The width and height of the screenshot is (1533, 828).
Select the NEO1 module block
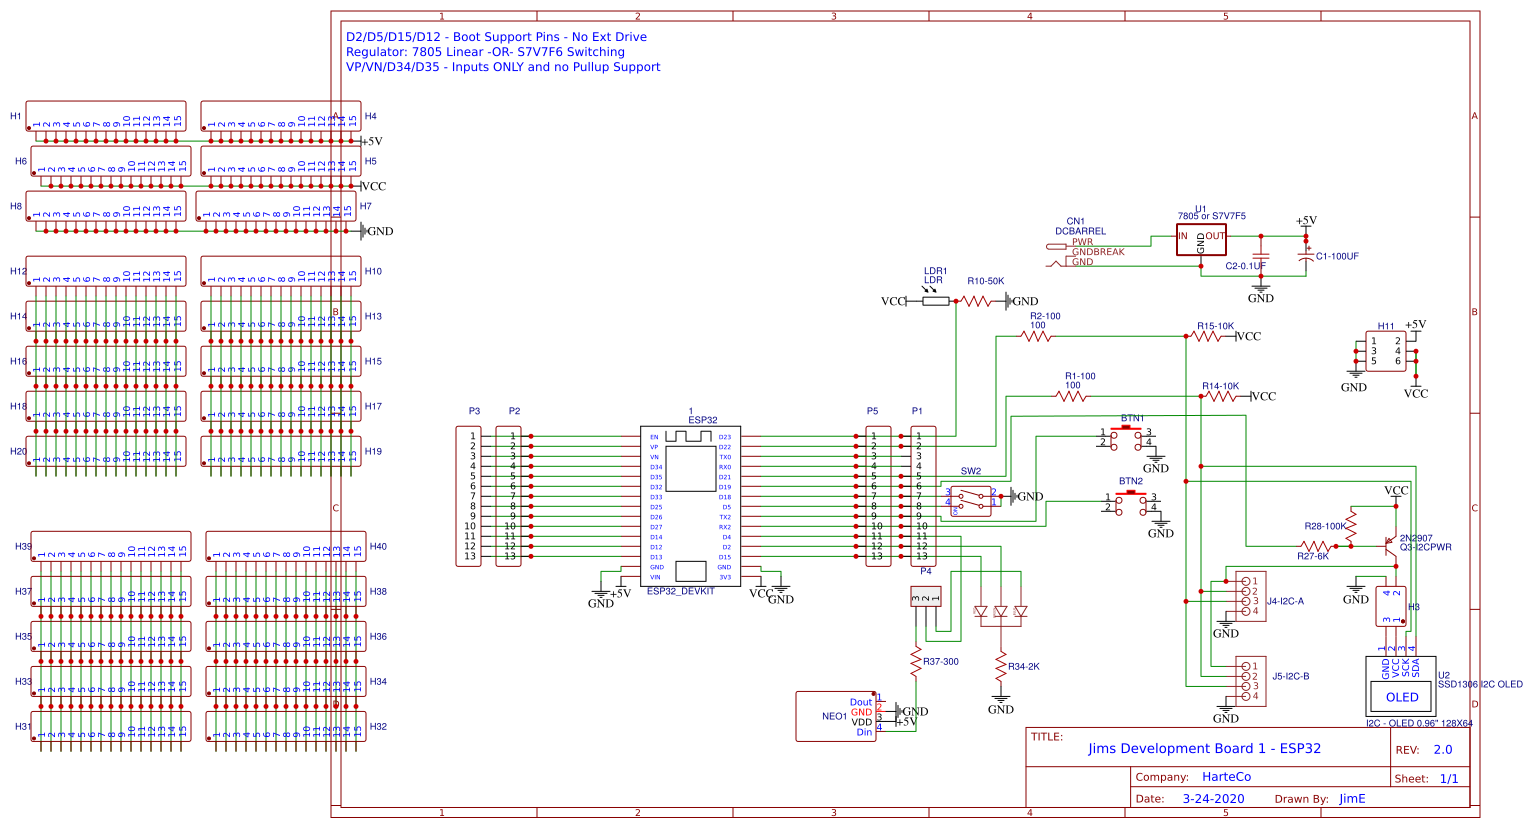pyautogui.click(x=835, y=716)
